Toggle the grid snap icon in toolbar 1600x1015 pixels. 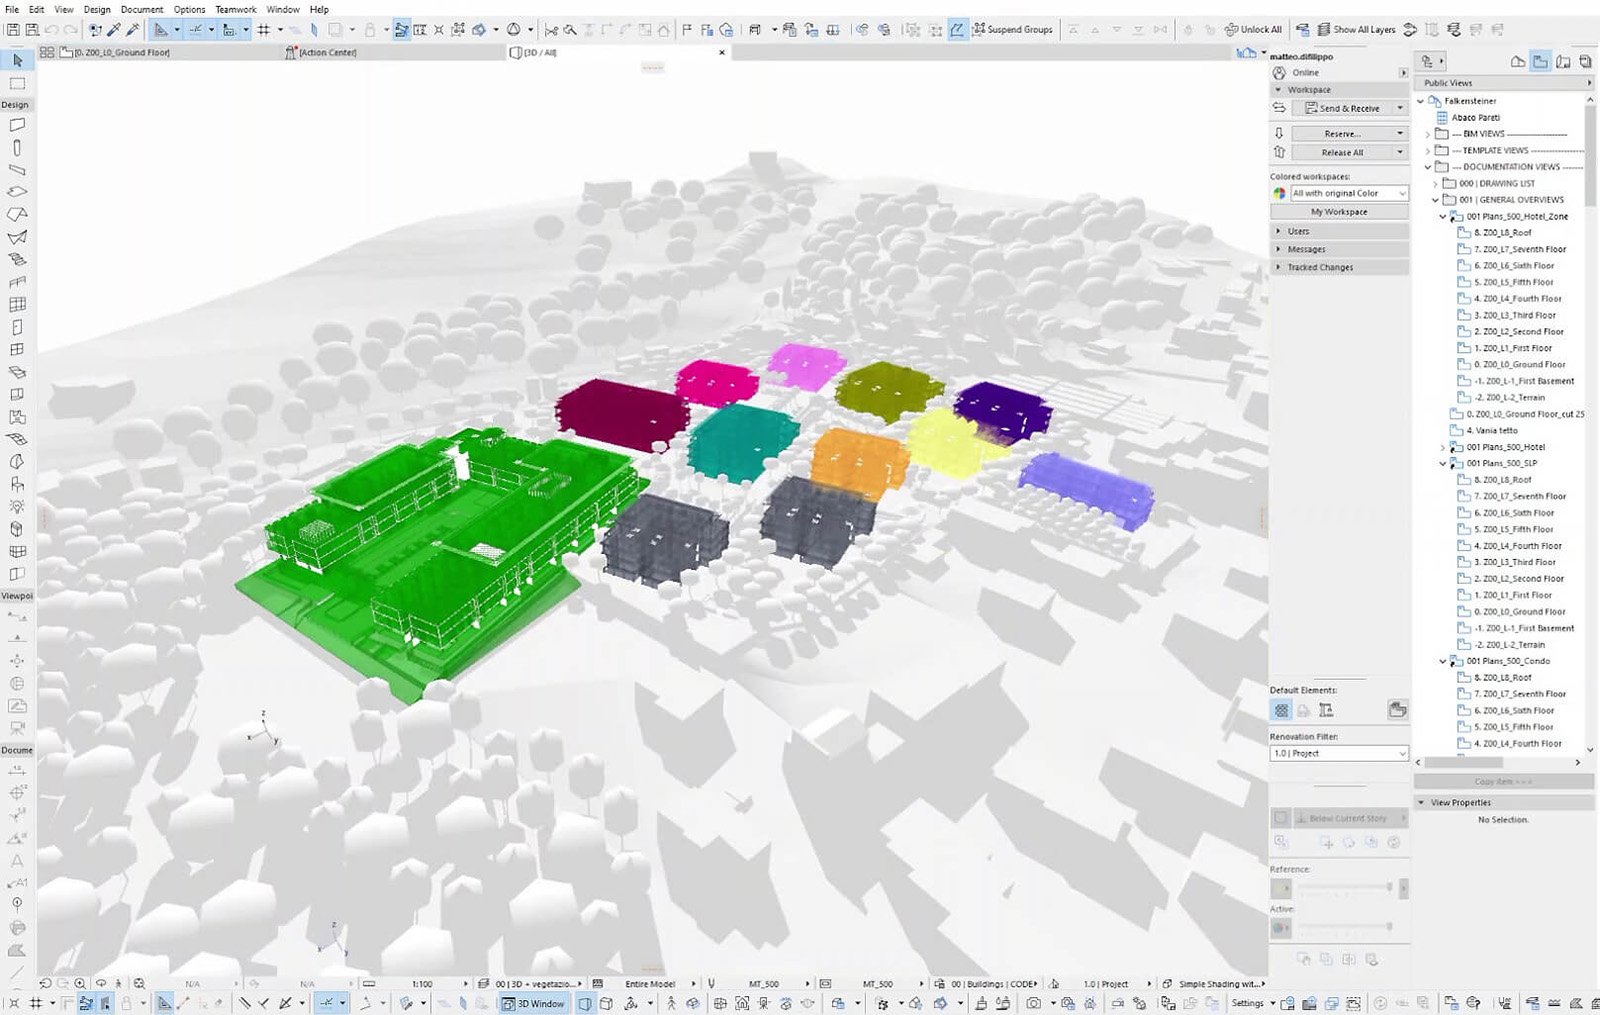tap(264, 30)
